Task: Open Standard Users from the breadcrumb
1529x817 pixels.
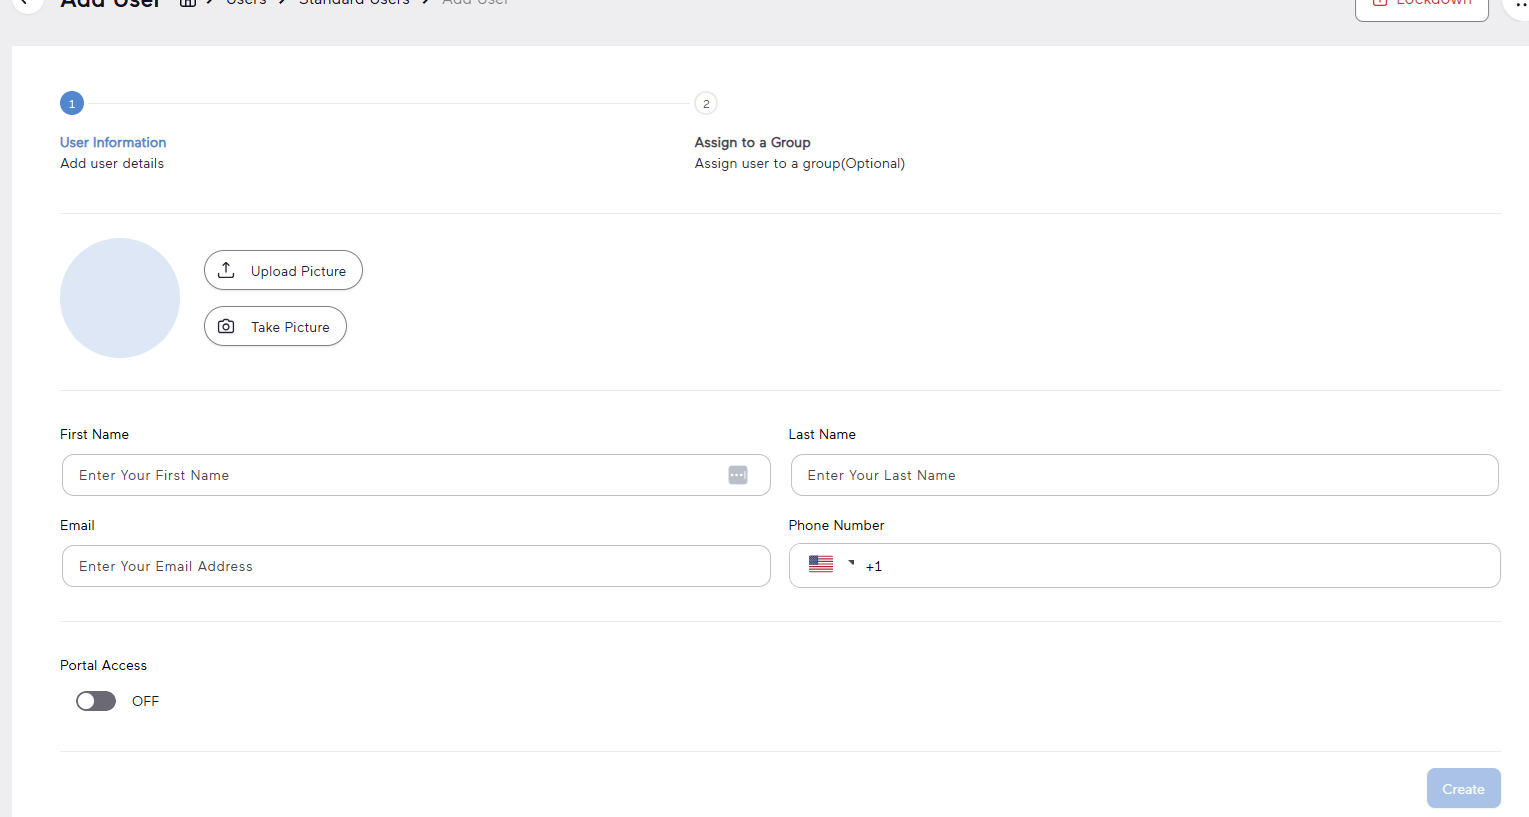Action: point(354,3)
